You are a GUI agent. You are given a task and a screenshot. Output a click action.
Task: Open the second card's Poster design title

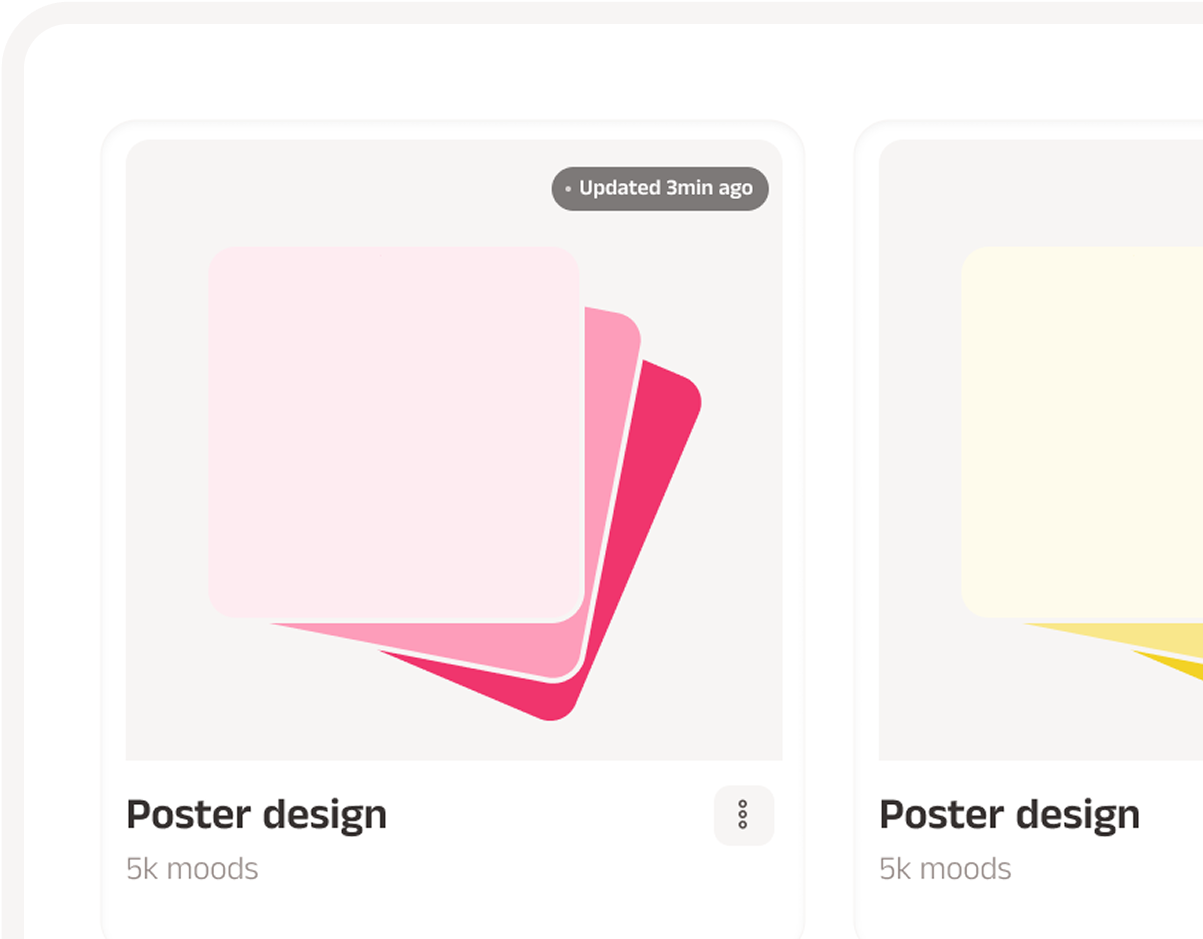(1009, 815)
